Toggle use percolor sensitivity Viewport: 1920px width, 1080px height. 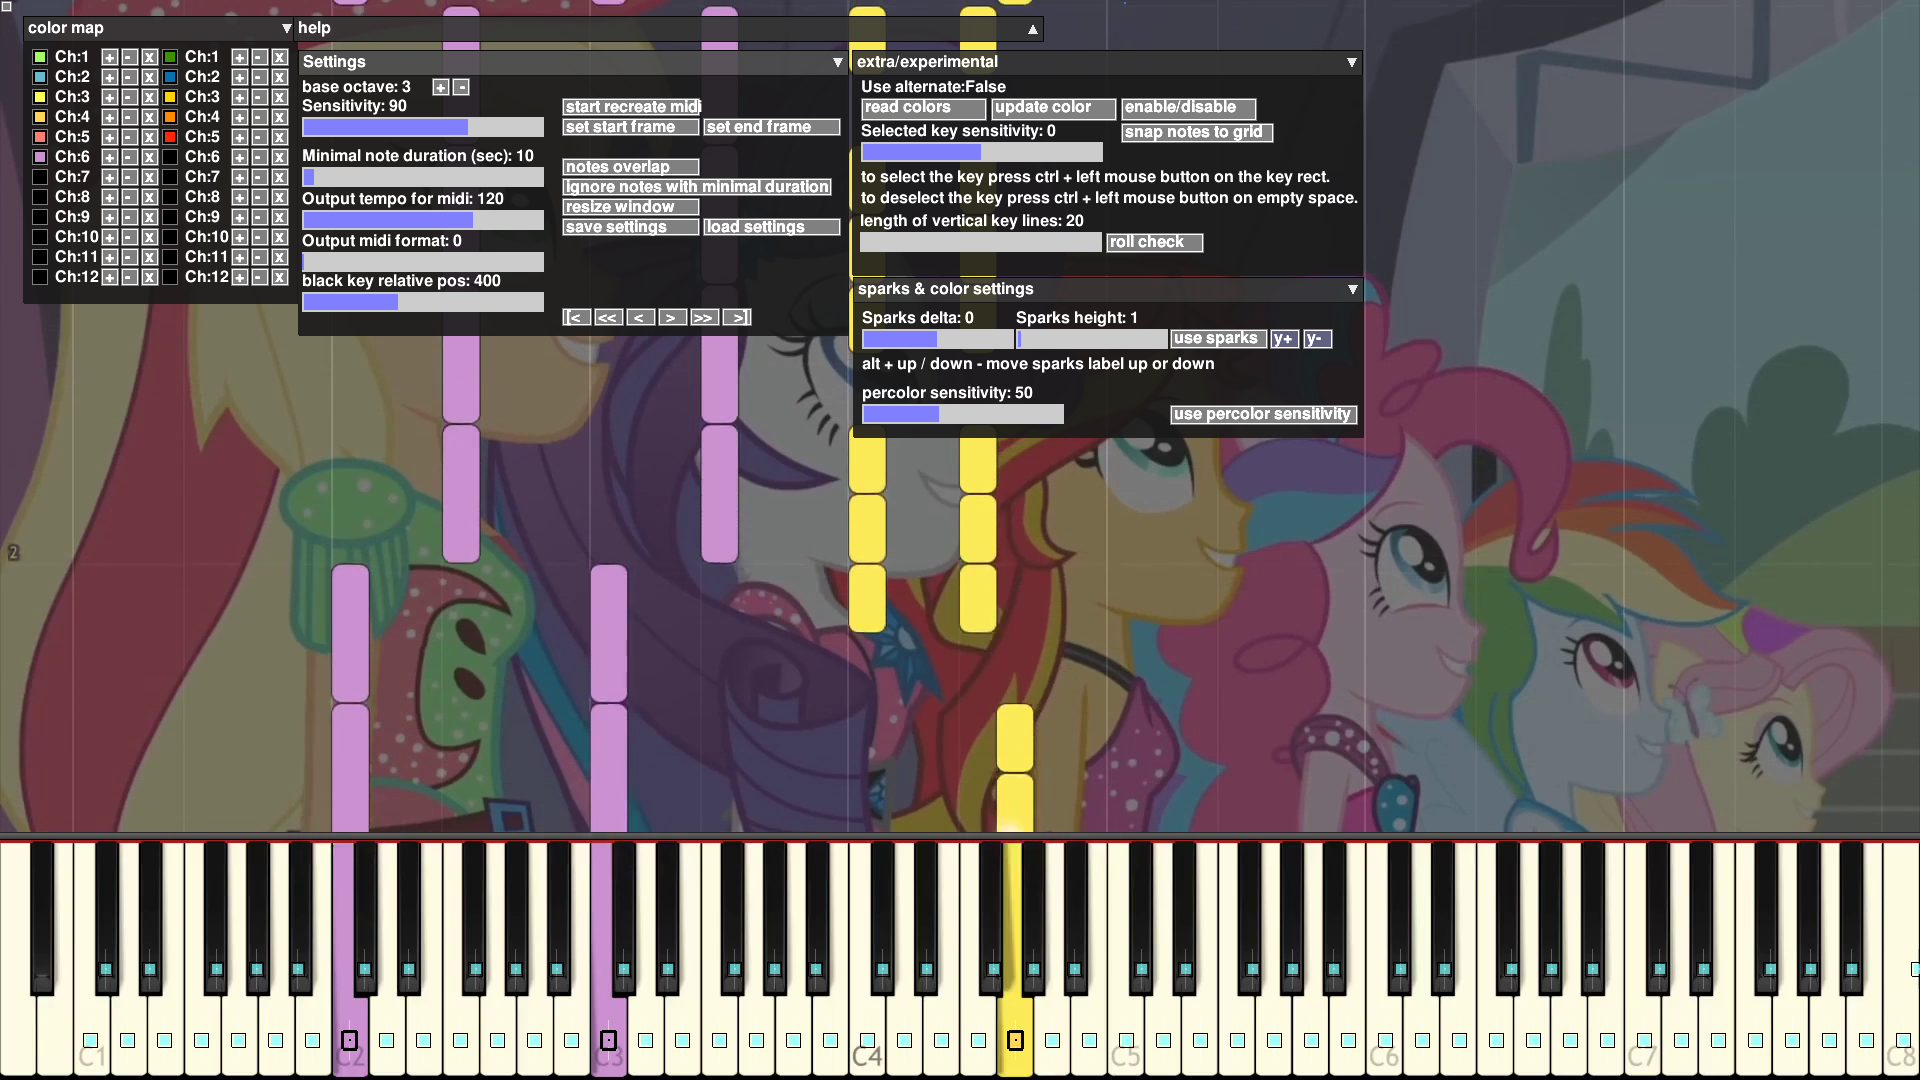point(1262,414)
